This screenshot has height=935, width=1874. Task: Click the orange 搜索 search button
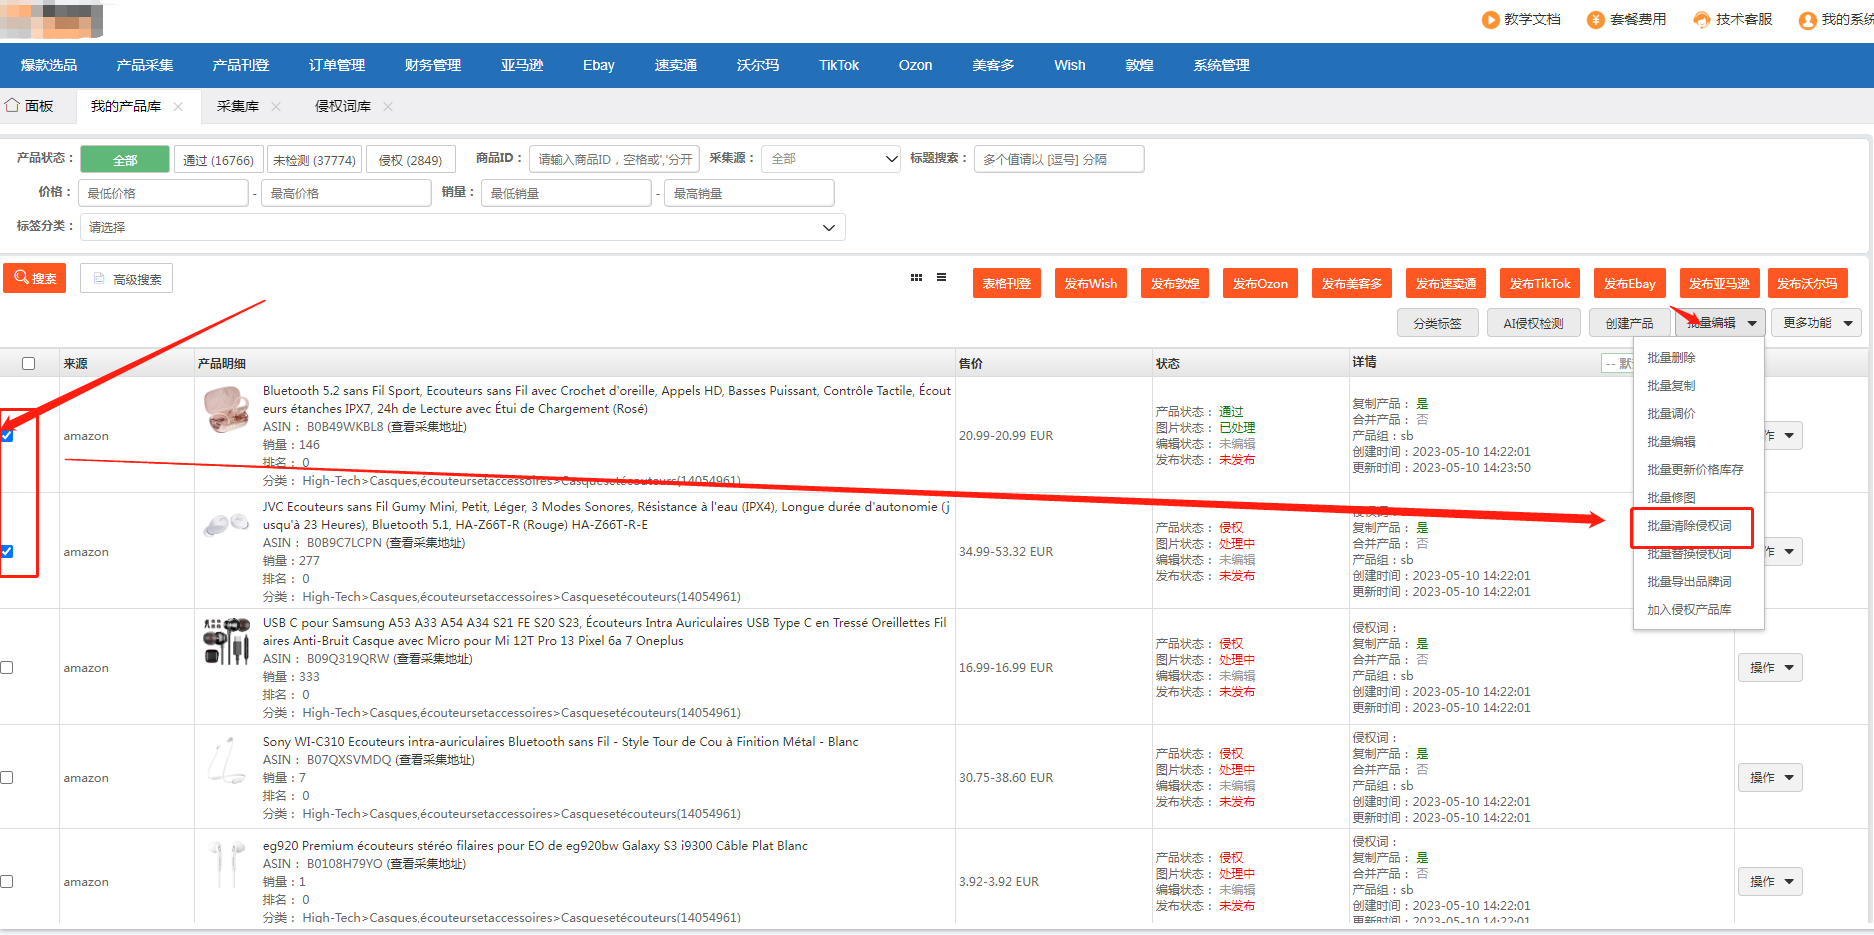coord(35,278)
